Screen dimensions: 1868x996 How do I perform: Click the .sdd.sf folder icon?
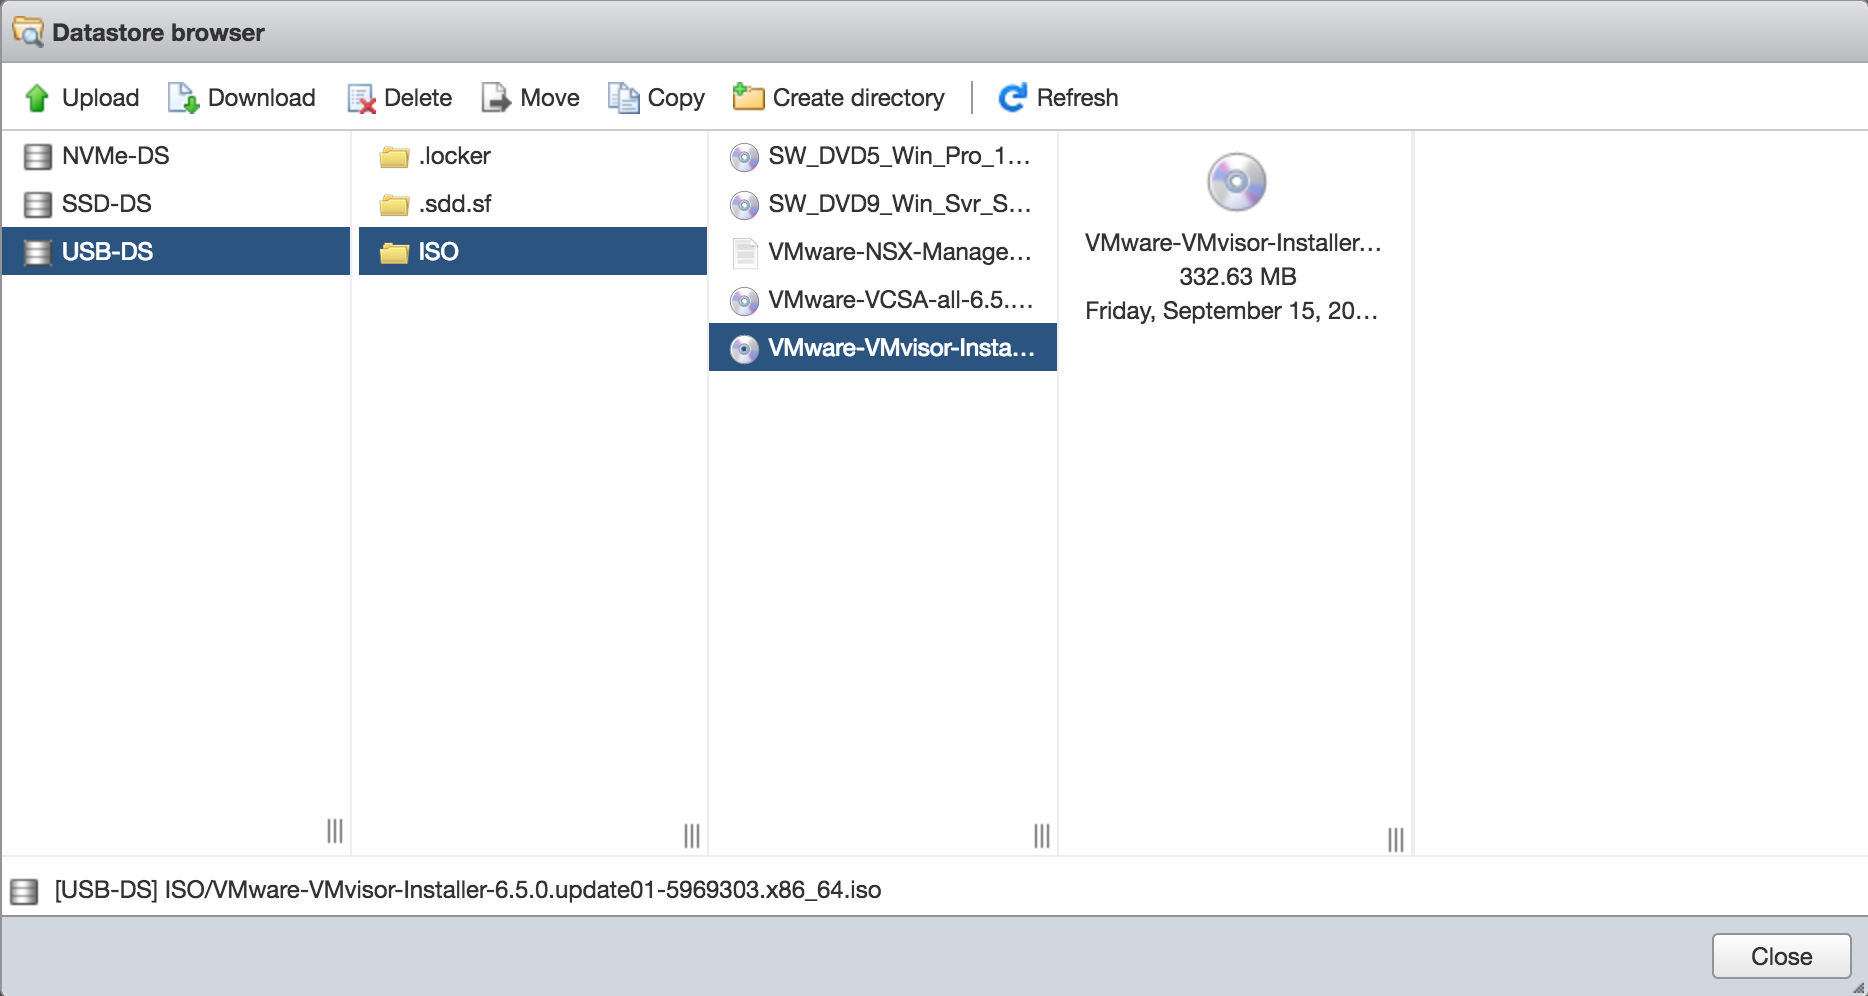point(395,205)
